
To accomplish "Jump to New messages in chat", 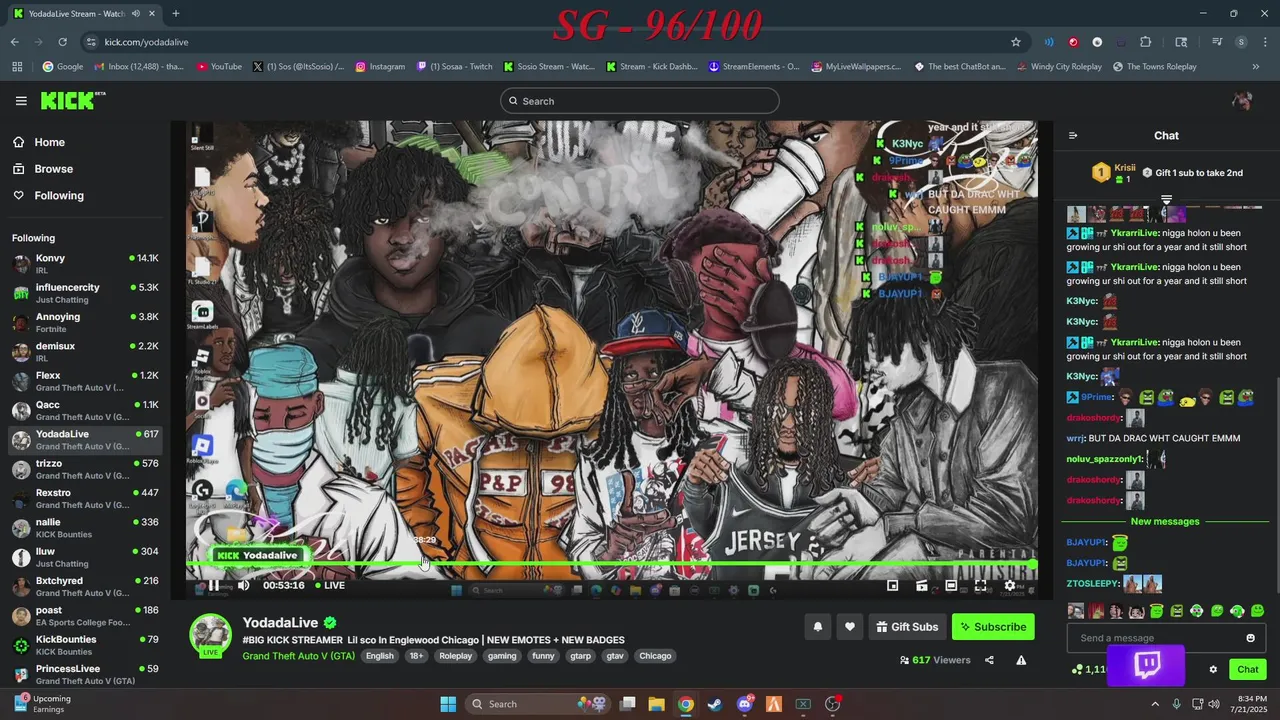I will 1165,521.
